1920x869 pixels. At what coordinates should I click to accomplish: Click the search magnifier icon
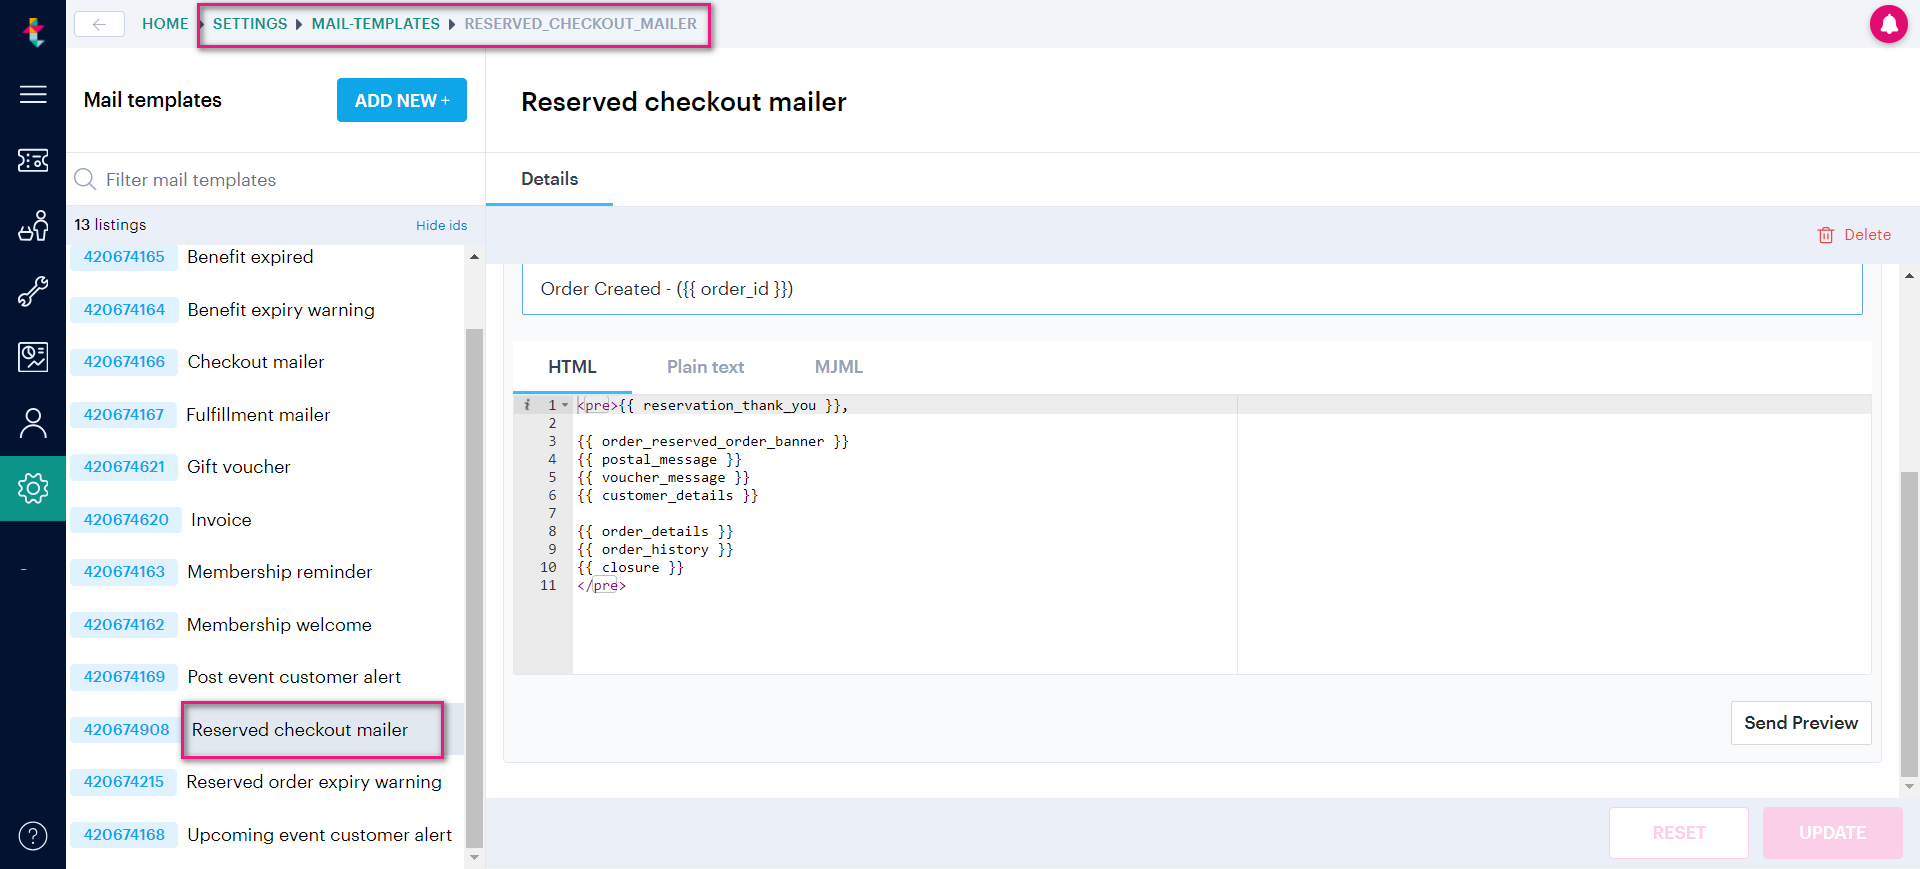click(x=85, y=179)
